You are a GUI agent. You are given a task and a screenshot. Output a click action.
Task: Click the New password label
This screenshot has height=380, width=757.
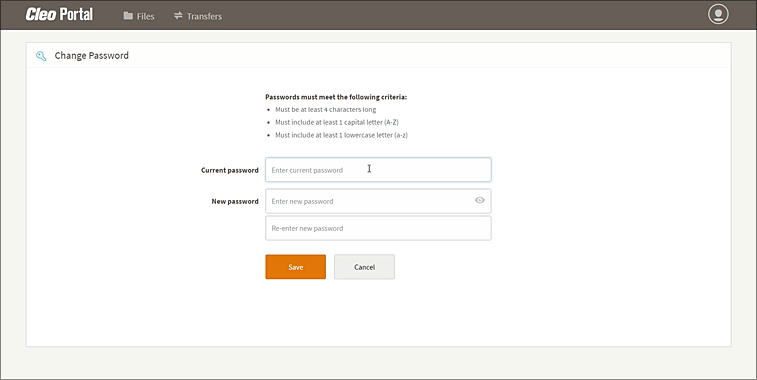[x=235, y=201]
